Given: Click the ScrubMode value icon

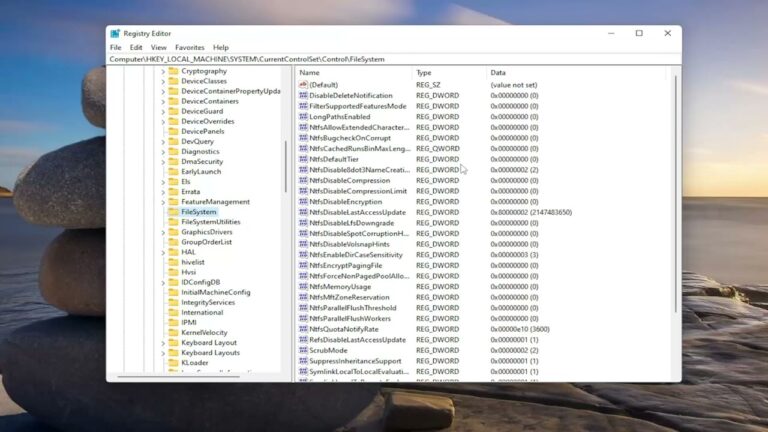Looking at the screenshot, I should (x=303, y=350).
